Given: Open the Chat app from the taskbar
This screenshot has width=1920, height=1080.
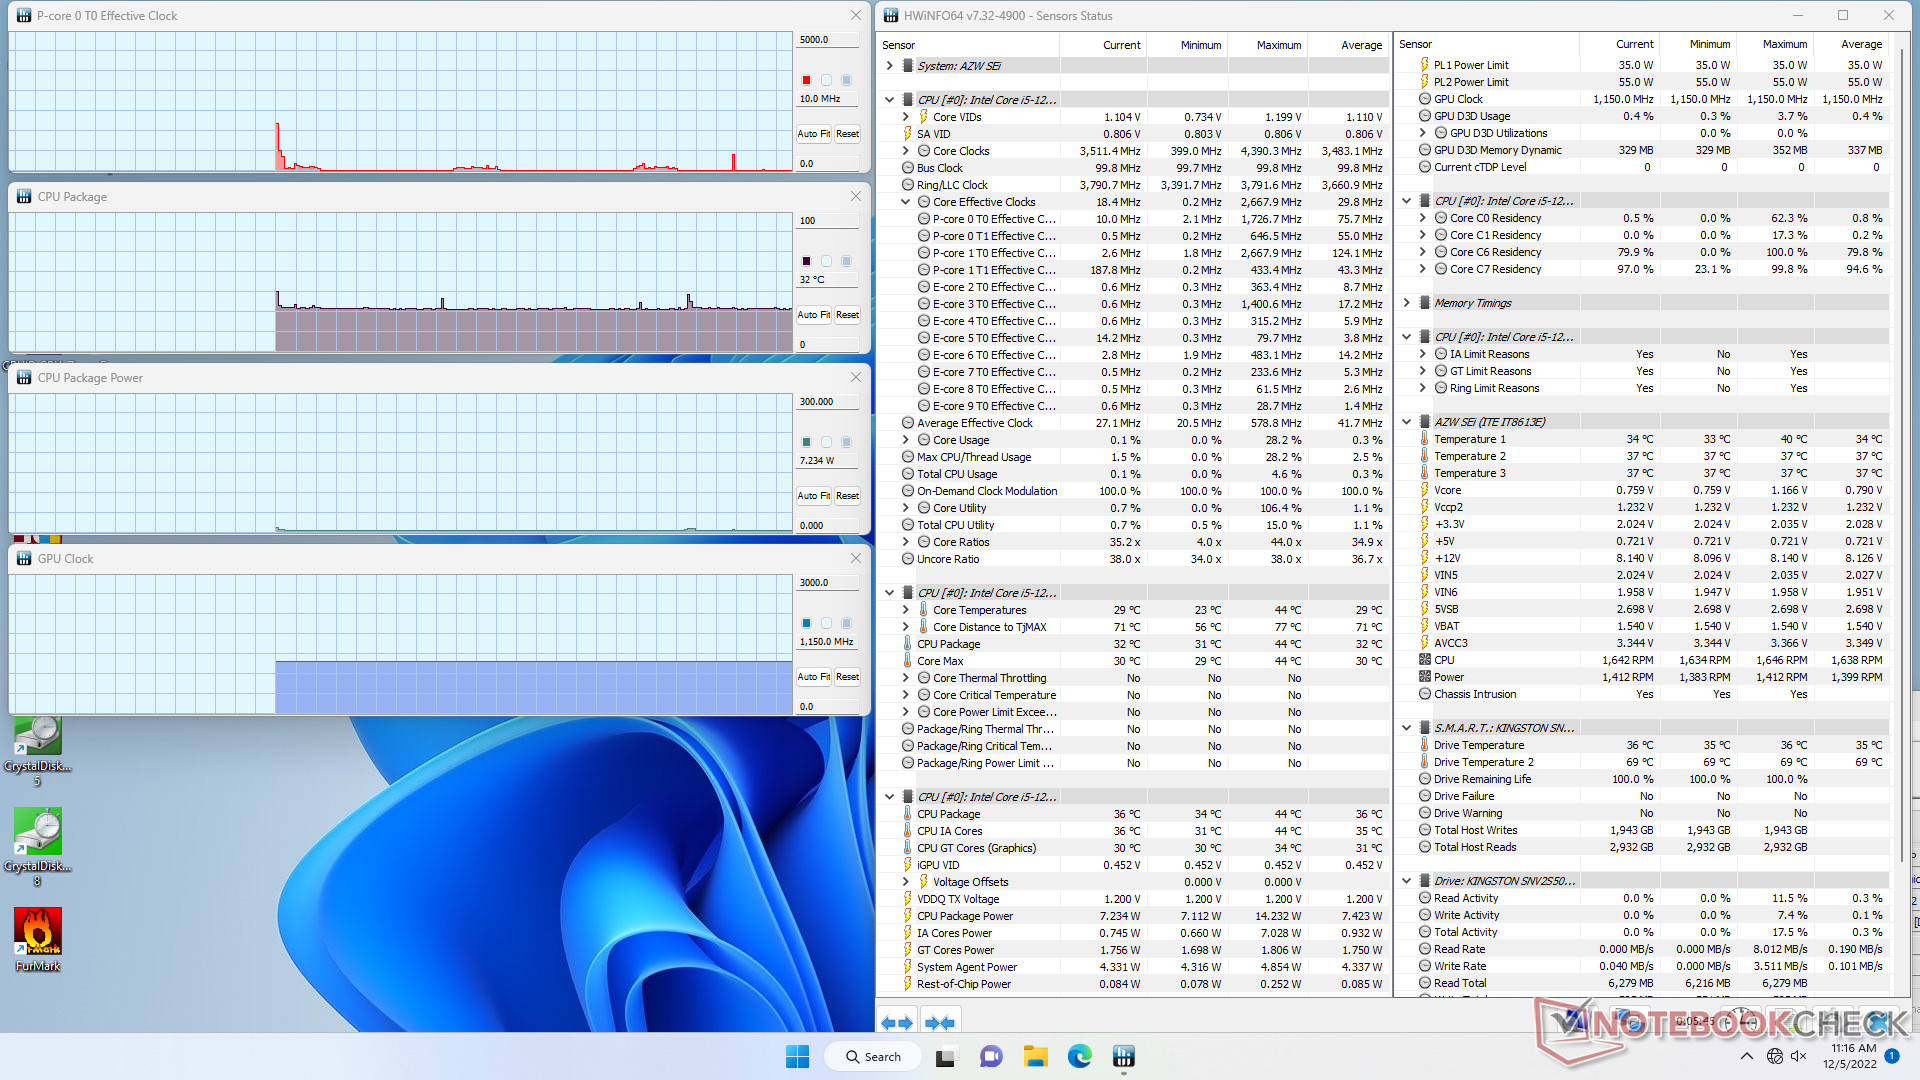Looking at the screenshot, I should 991,1056.
